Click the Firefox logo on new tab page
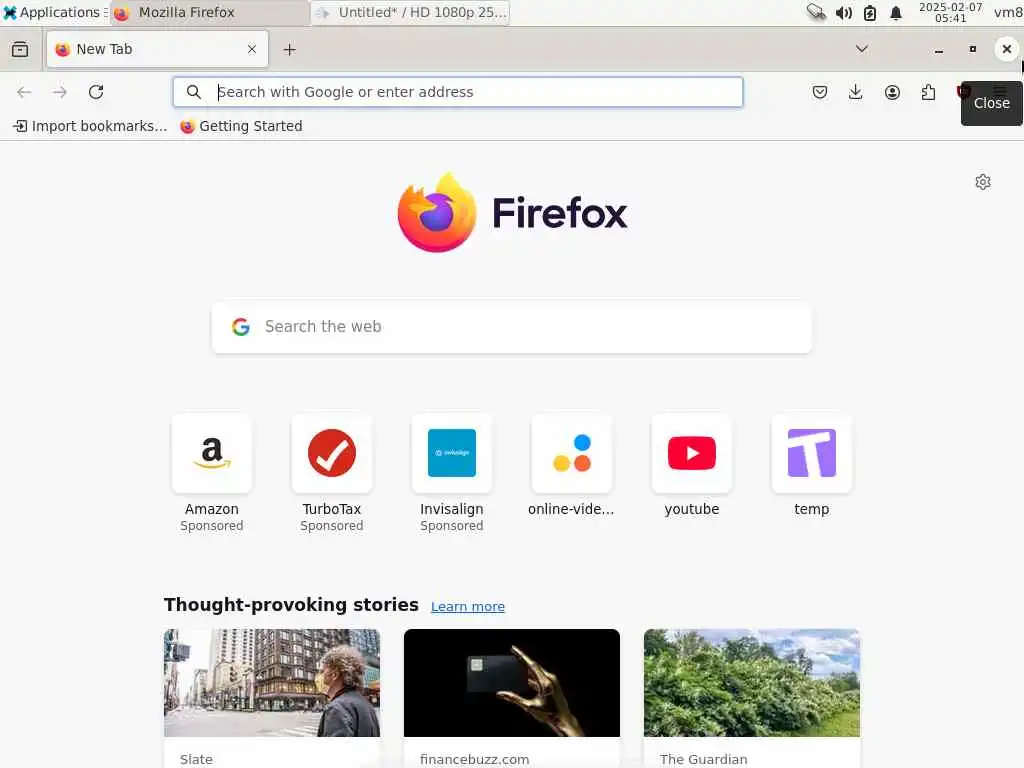 click(x=513, y=213)
